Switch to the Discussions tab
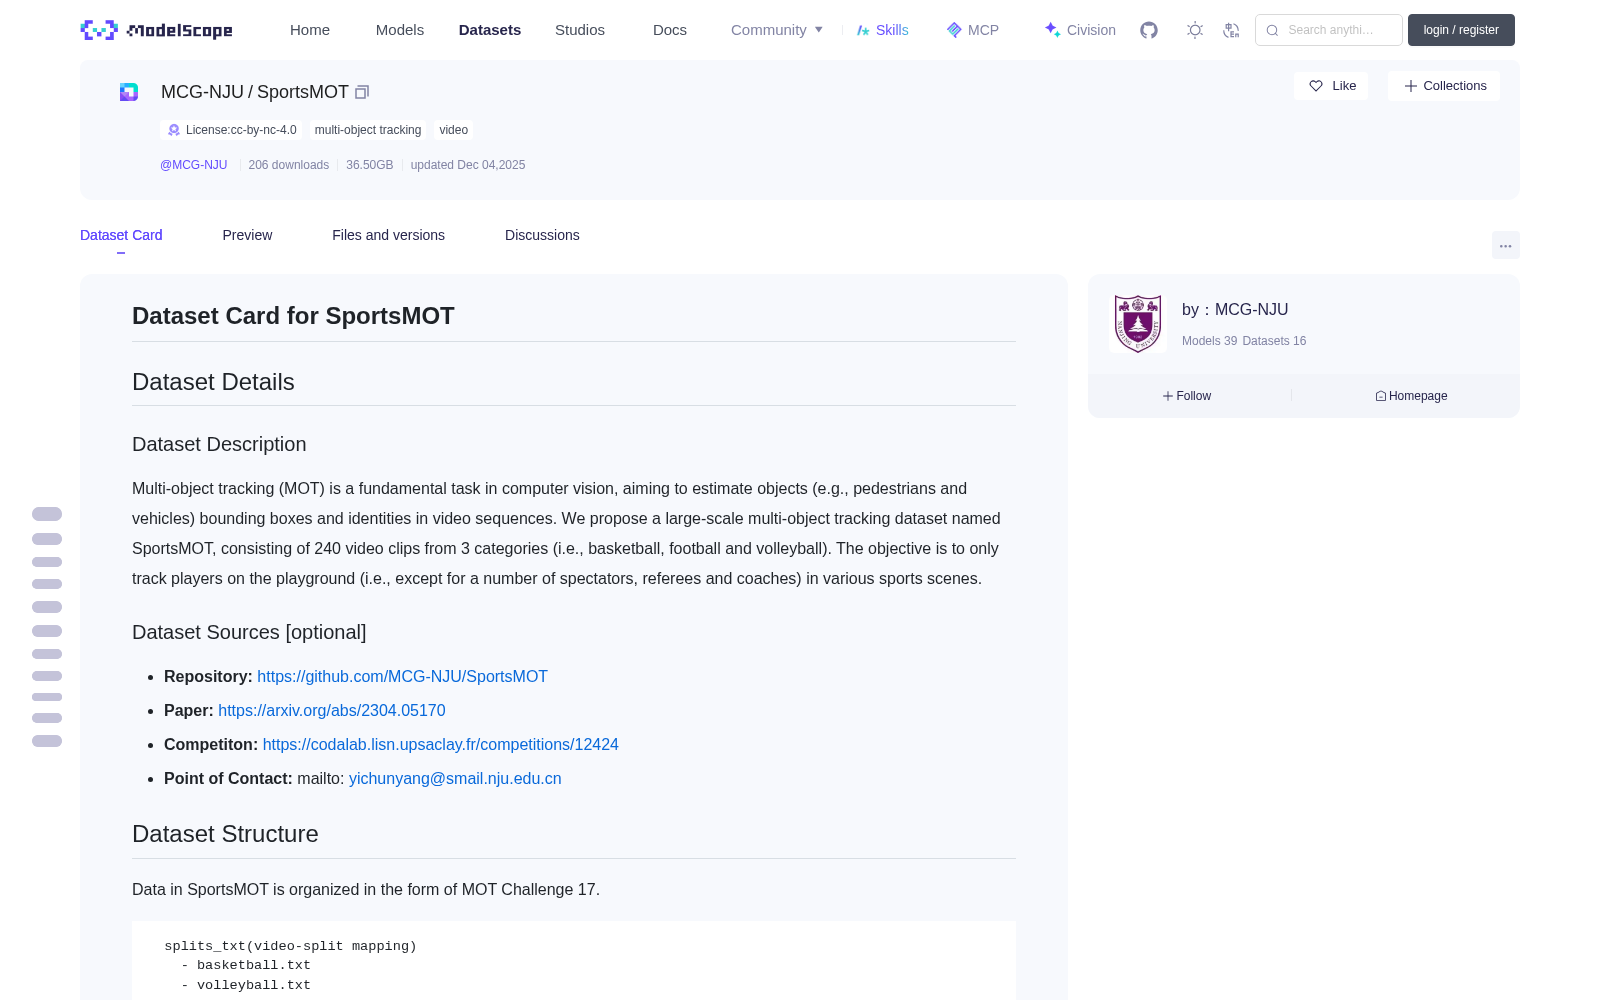Viewport: 1600px width, 1000px height. 542,235
